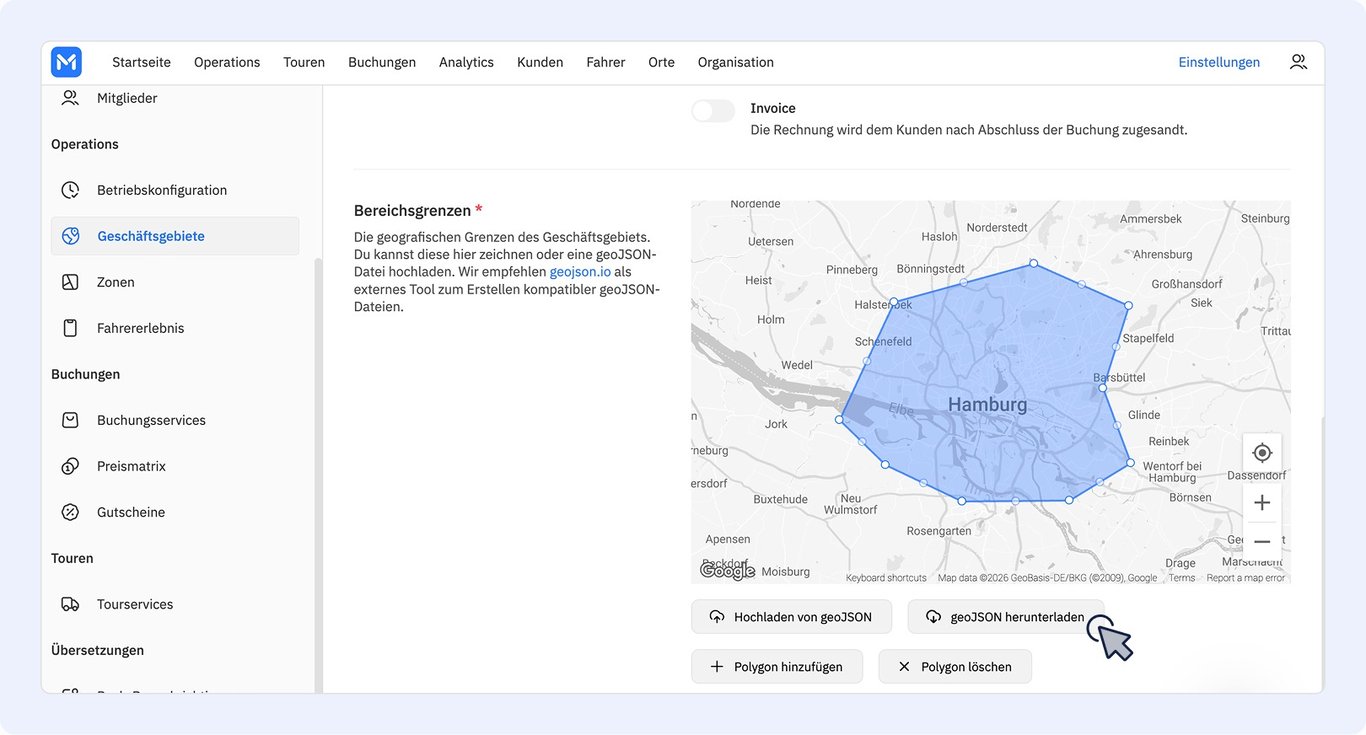Select Tourservices in sidebar

tap(175, 604)
